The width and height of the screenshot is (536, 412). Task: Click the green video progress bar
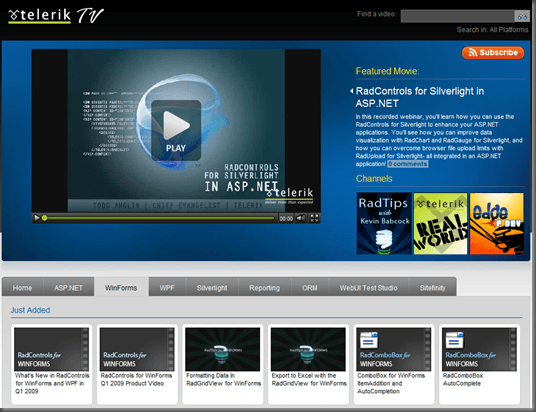point(160,218)
